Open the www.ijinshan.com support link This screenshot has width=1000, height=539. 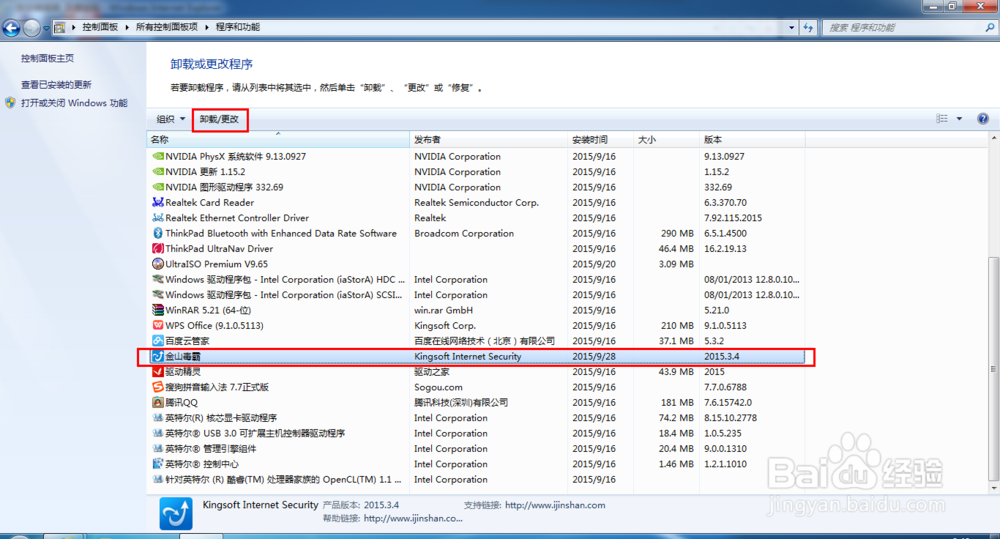555,505
